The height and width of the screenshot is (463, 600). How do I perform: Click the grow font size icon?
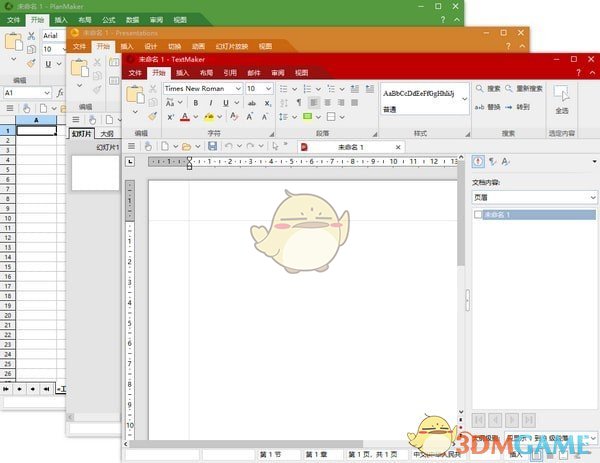(249, 116)
